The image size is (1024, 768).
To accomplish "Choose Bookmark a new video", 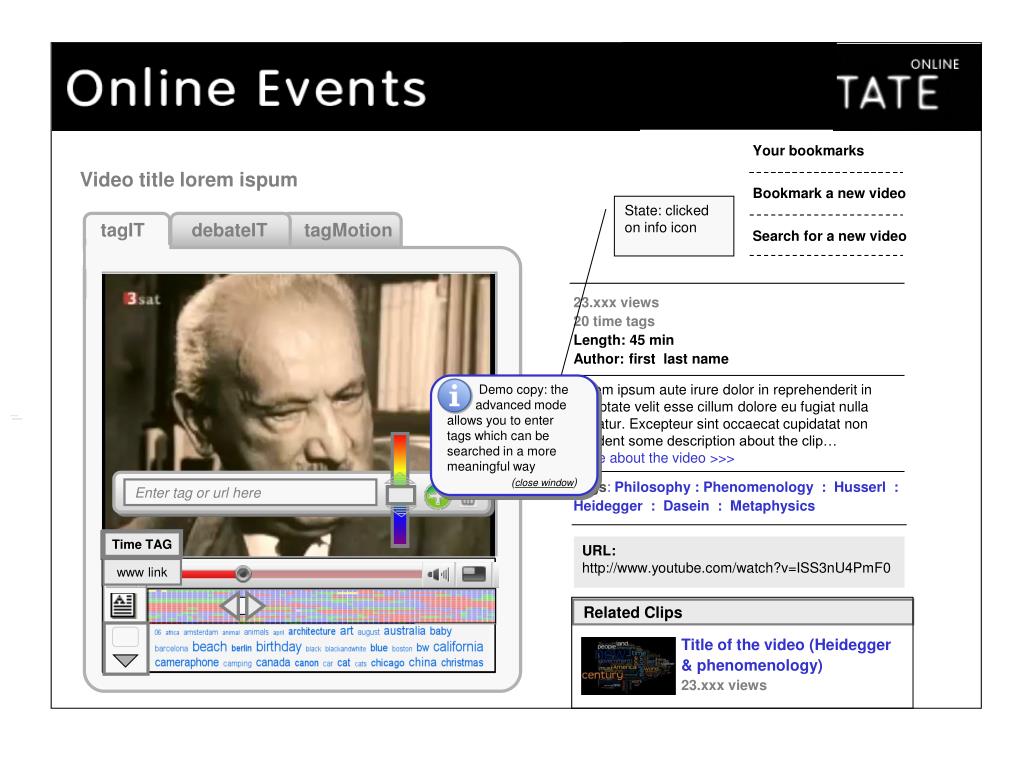I will coord(829,193).
